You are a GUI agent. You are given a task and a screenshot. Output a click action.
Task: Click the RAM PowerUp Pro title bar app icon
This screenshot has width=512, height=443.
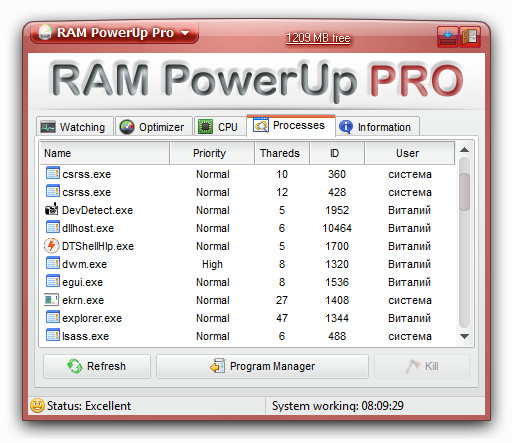point(45,32)
